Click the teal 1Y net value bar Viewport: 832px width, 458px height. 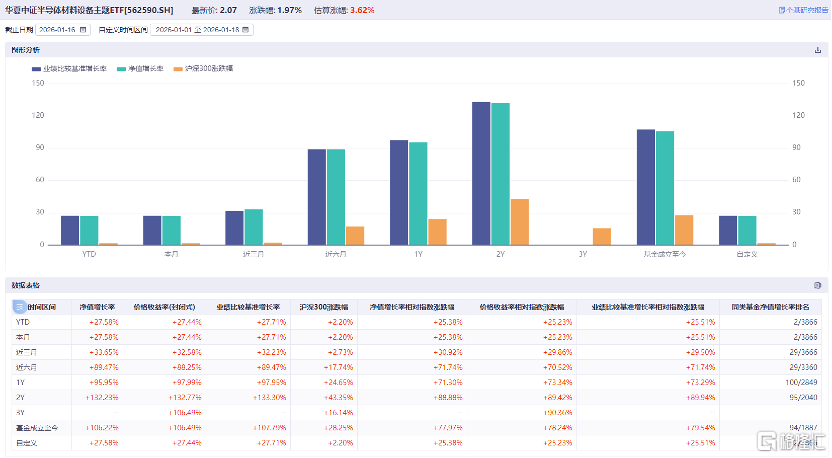tap(418, 194)
